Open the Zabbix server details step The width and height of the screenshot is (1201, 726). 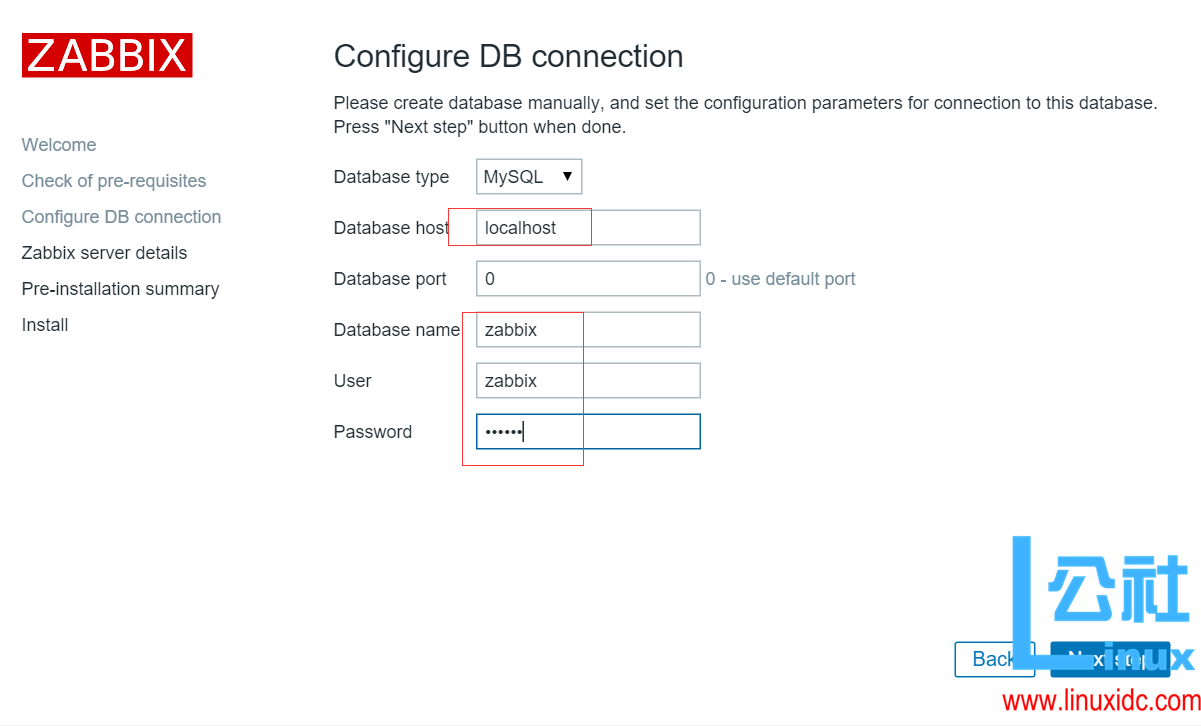pos(104,252)
